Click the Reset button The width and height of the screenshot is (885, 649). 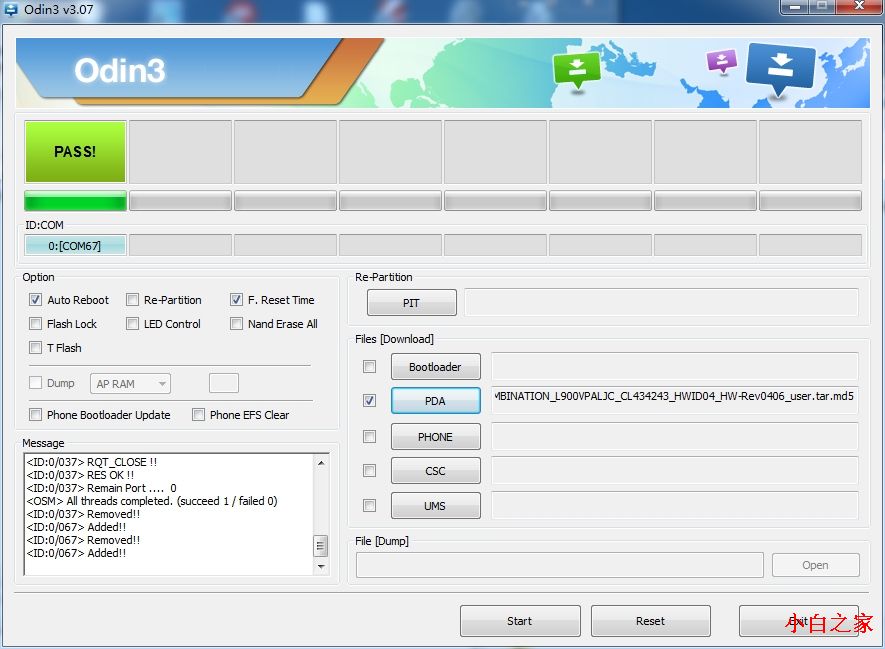tap(650, 621)
